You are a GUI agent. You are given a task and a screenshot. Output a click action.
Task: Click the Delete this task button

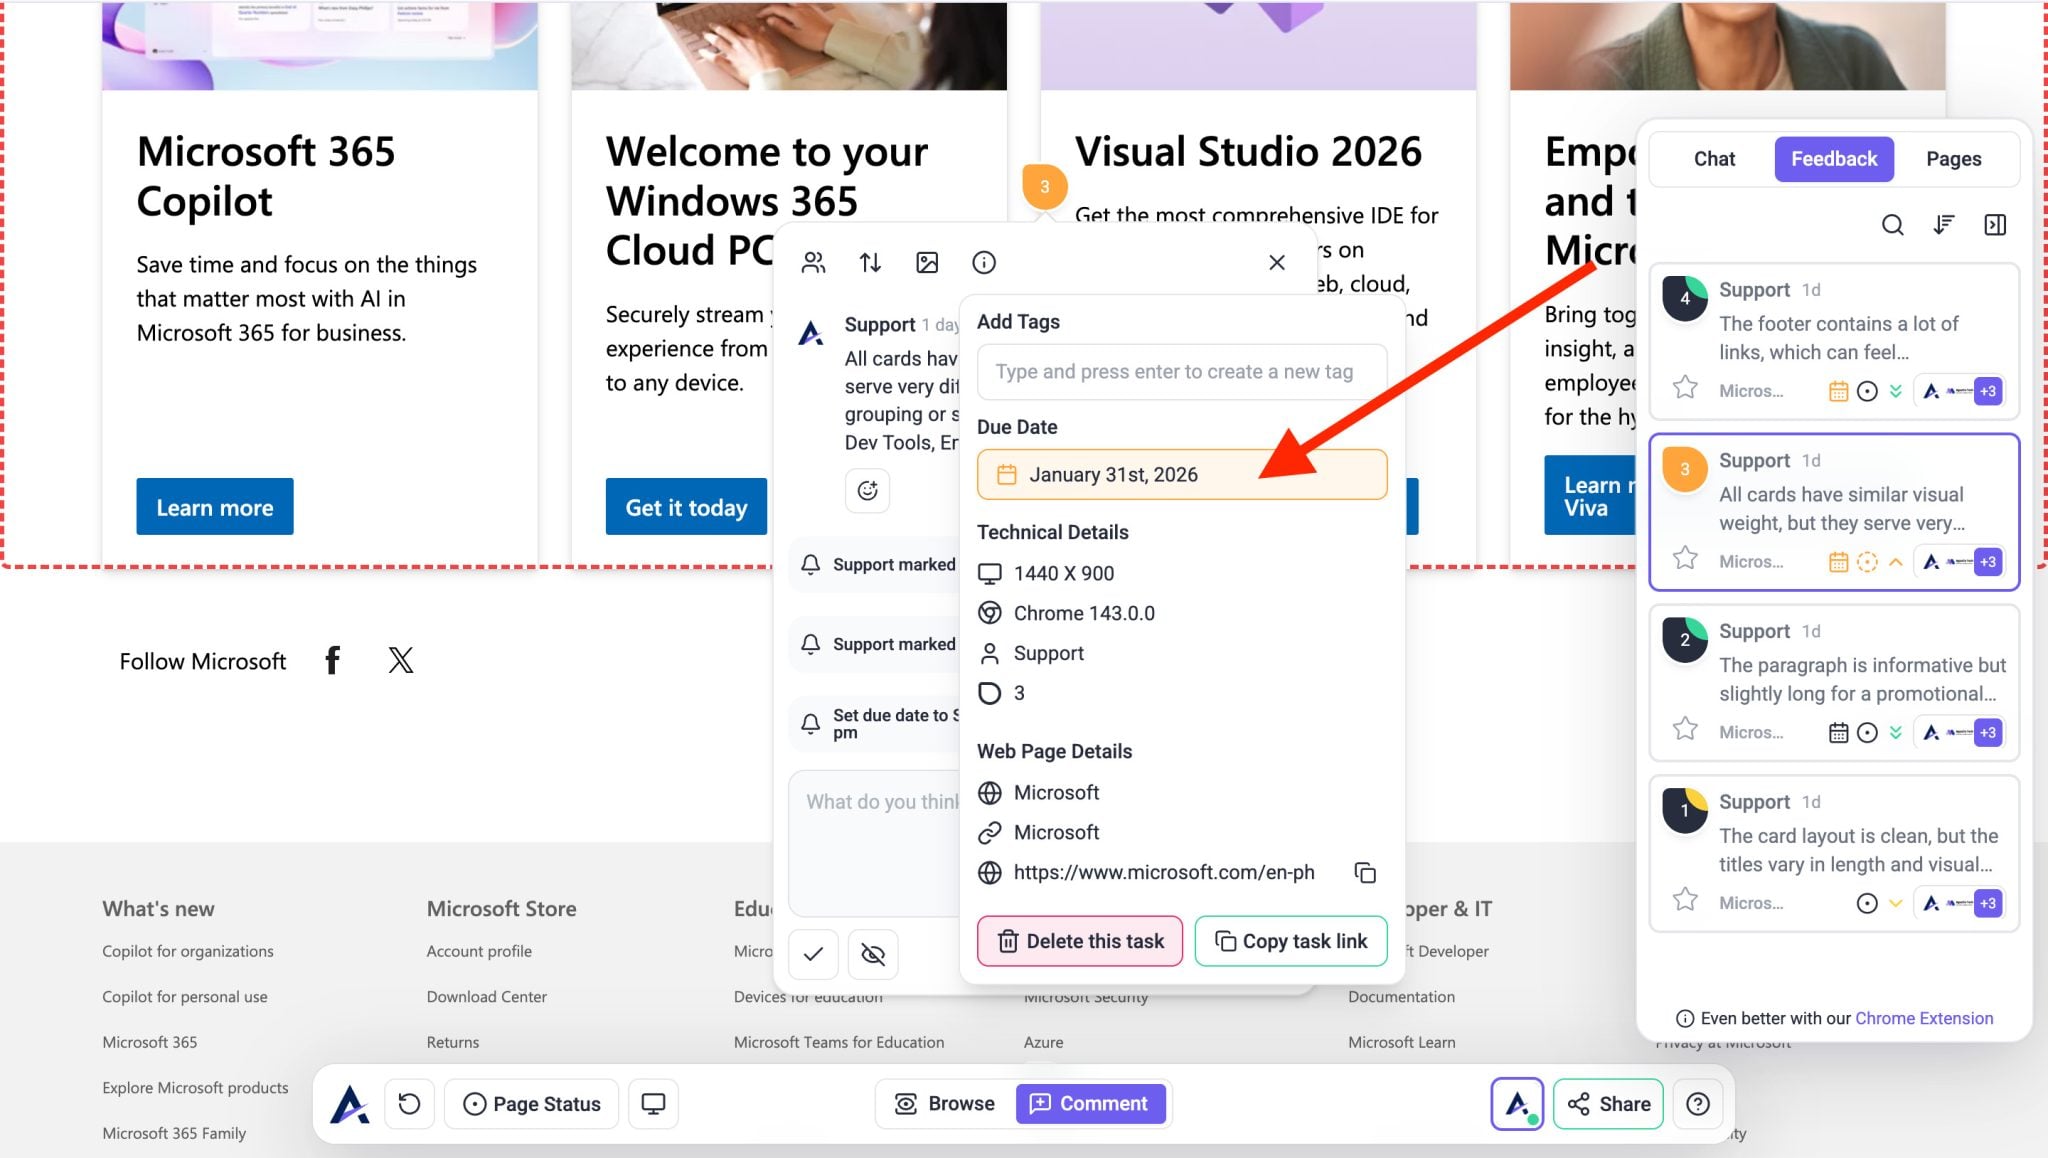[1080, 941]
